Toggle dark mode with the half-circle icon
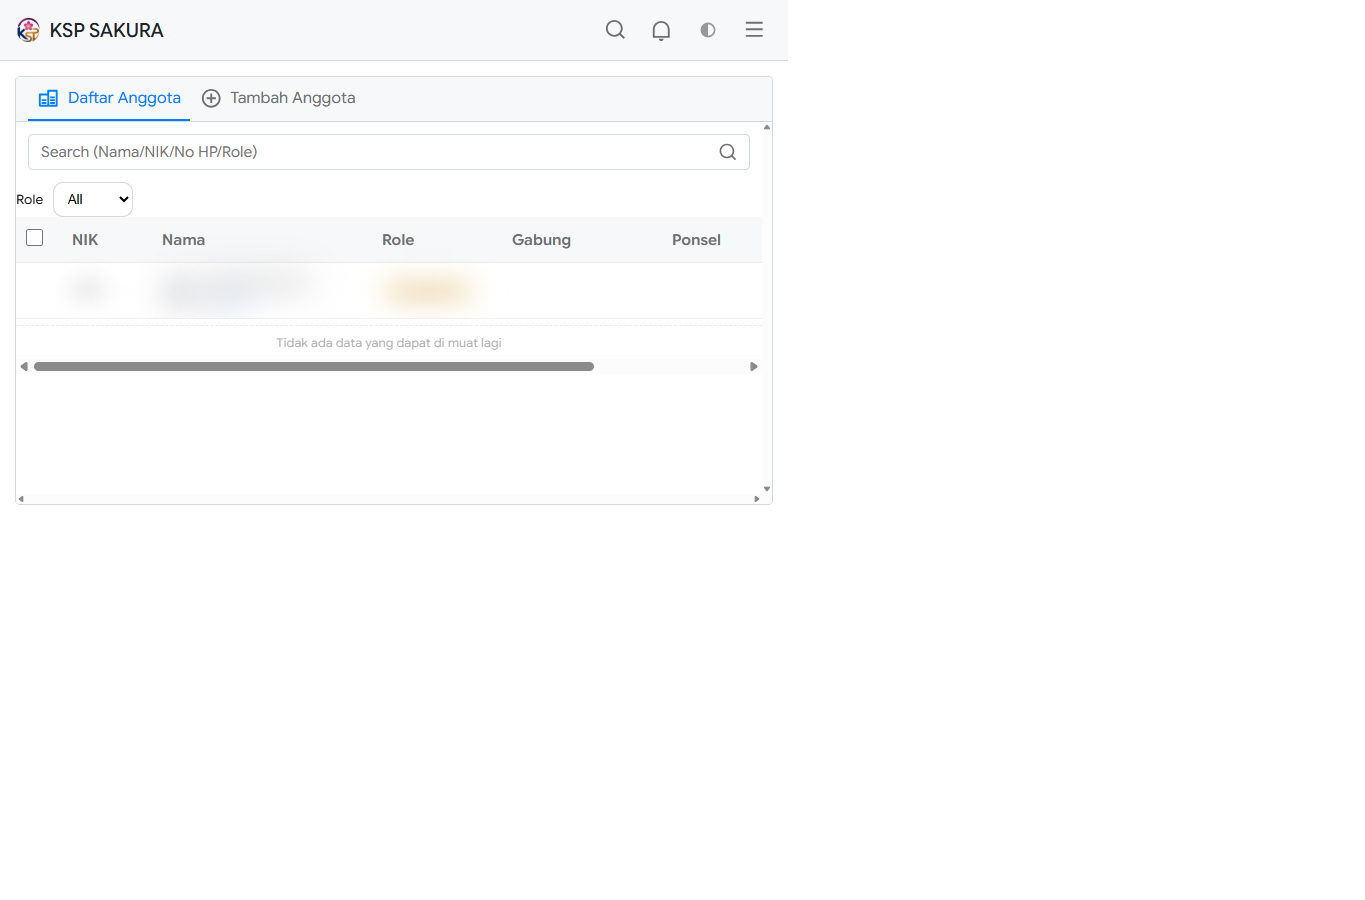 click(708, 30)
